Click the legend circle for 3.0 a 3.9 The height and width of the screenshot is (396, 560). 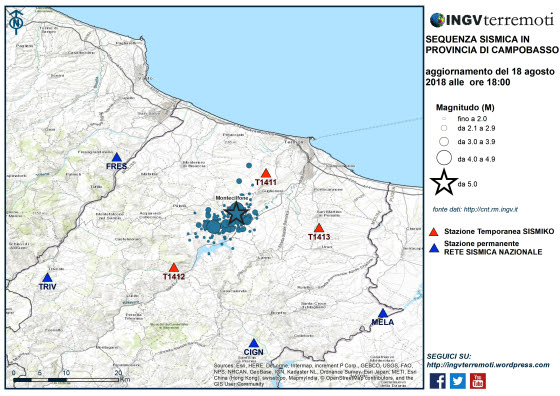(444, 141)
